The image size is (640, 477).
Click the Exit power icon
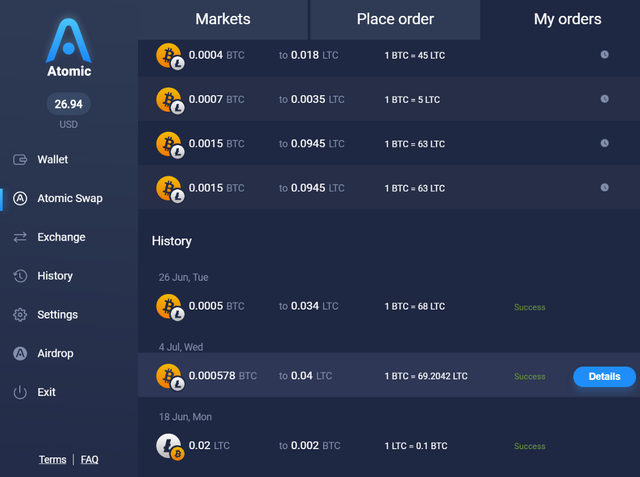point(20,392)
